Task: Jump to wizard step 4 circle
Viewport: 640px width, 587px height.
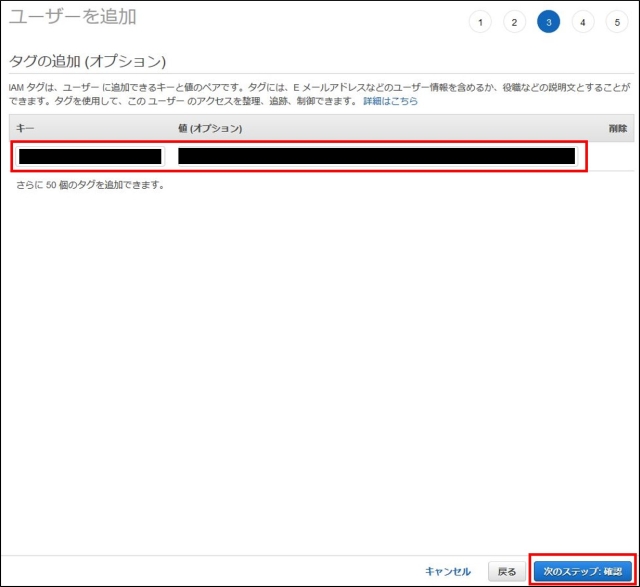Action: (x=583, y=22)
